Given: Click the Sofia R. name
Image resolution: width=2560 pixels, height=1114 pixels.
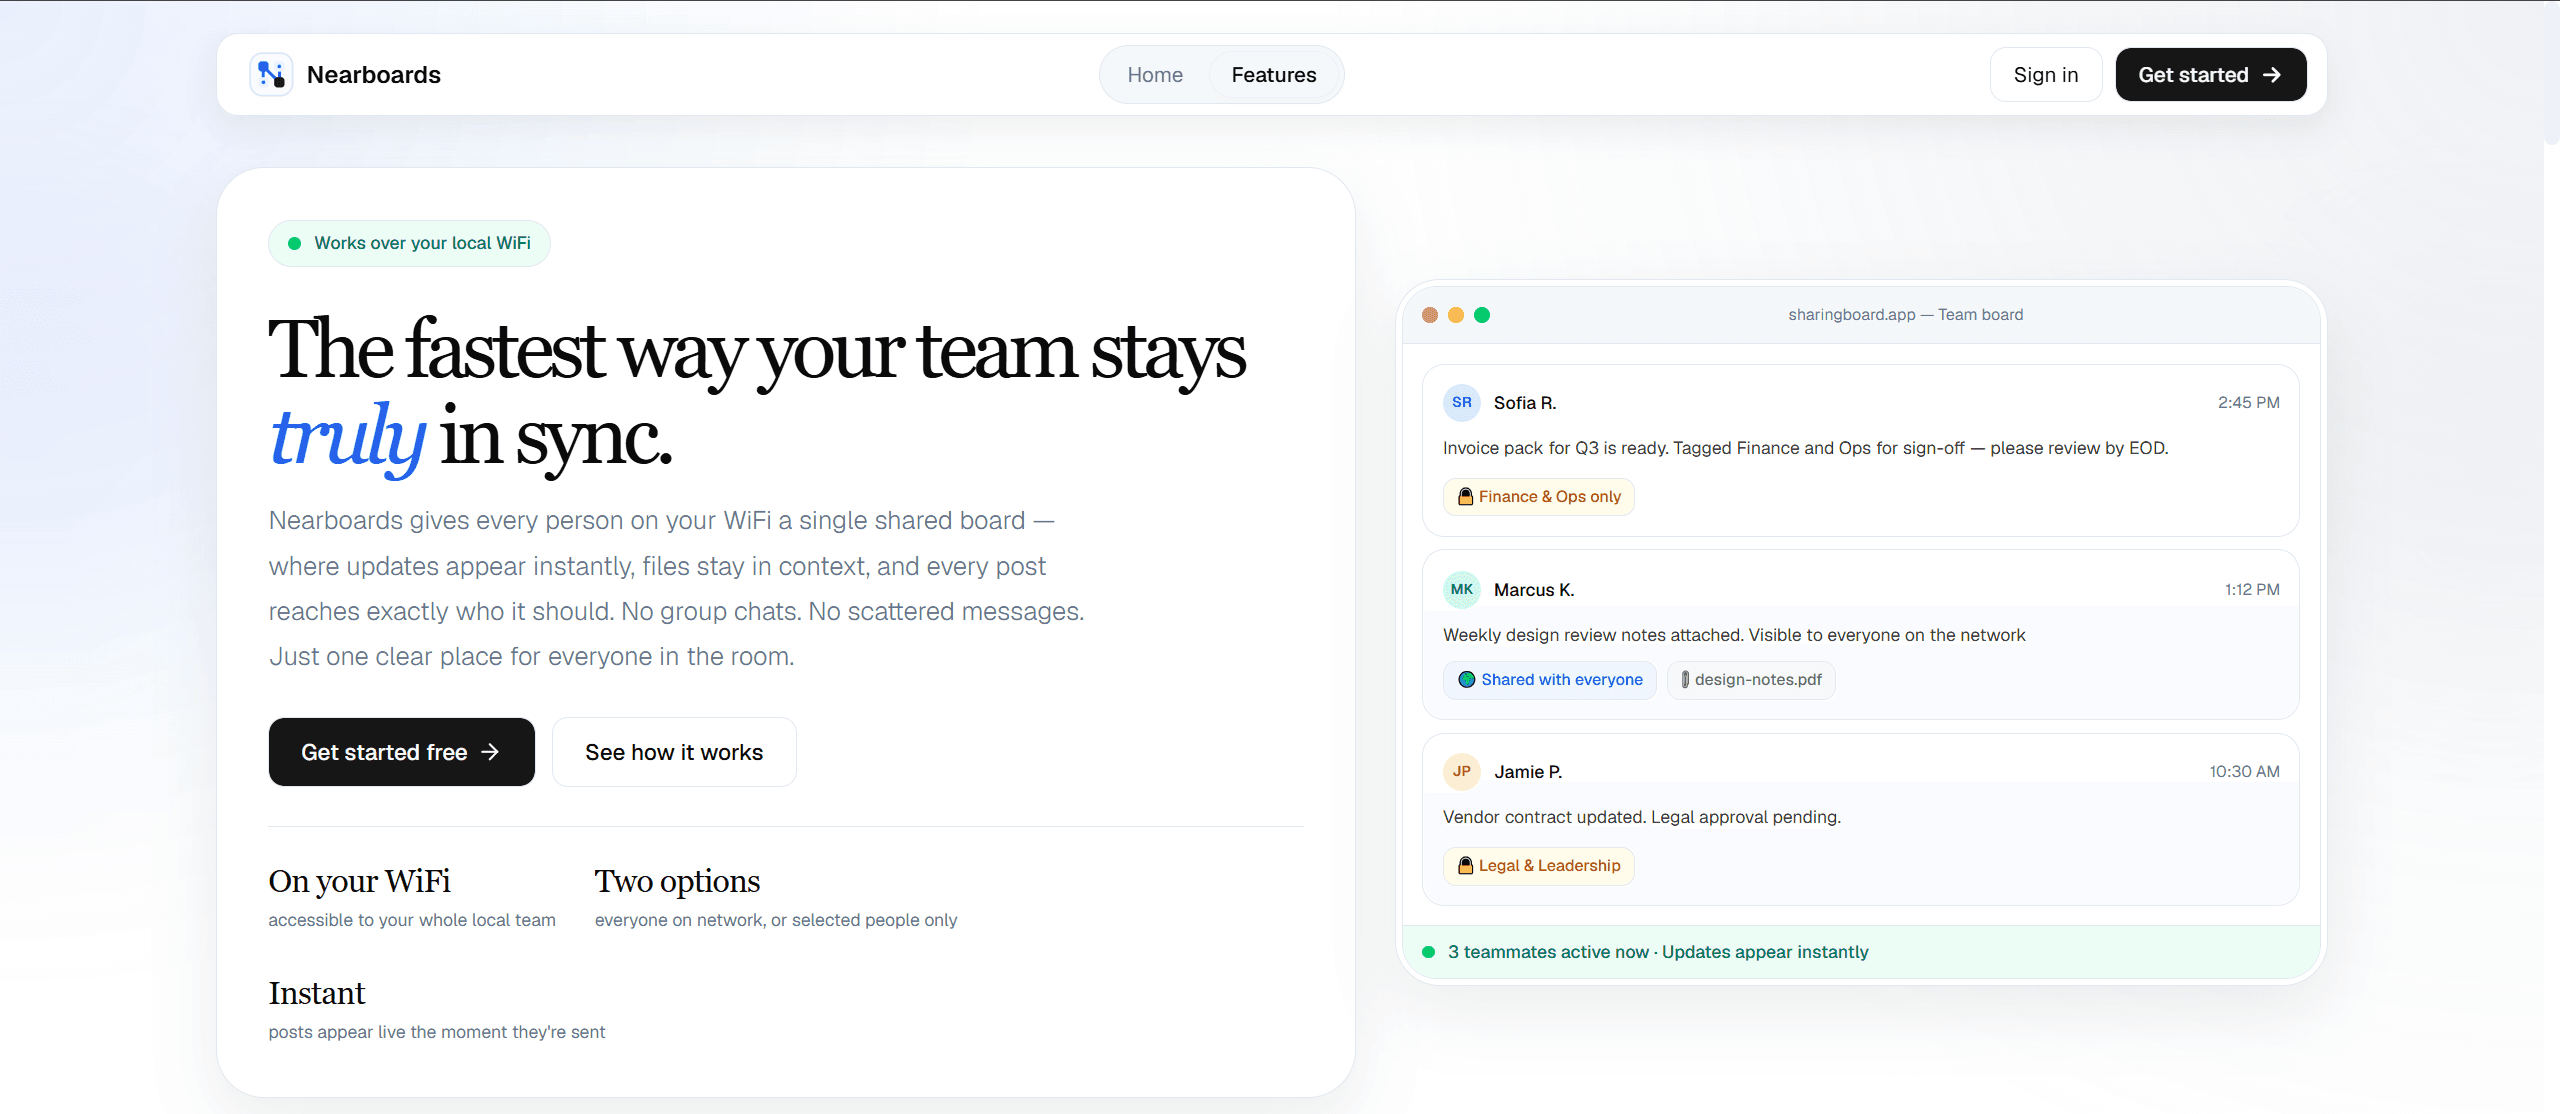Looking at the screenshot, I should tap(1525, 403).
